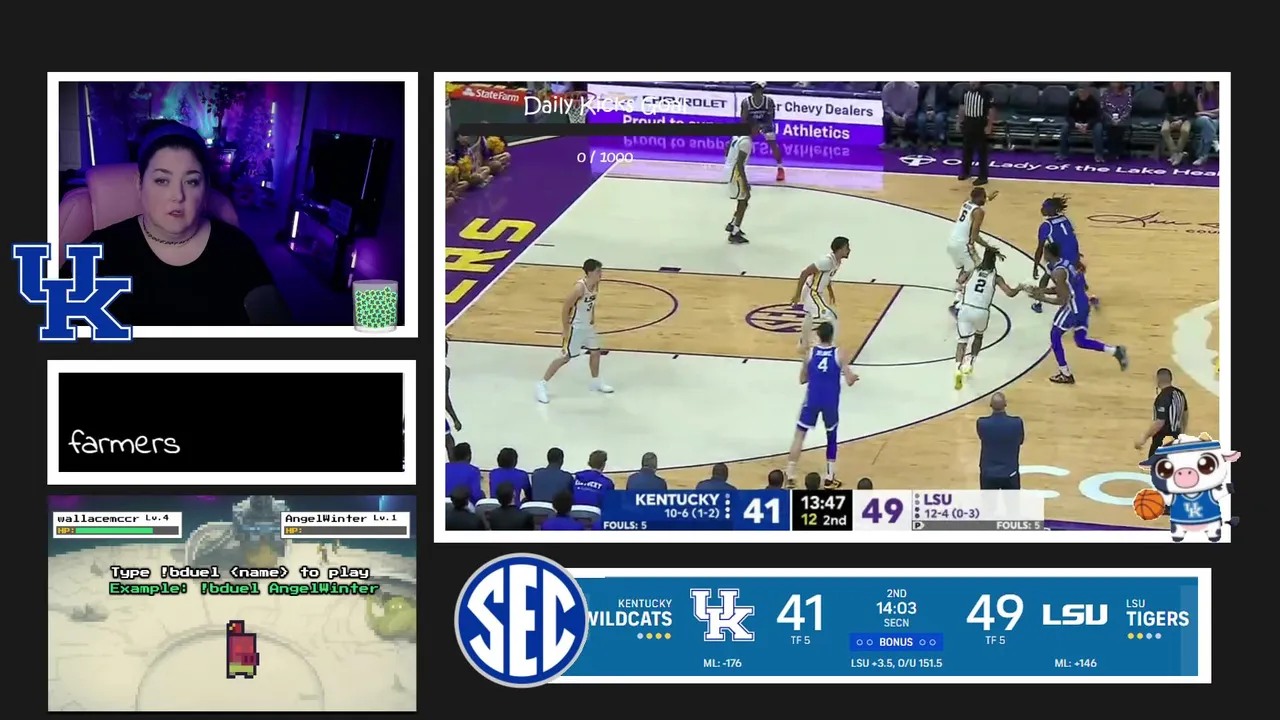Image resolution: width=1280 pixels, height=720 pixels.
Task: Click the large UK logo overlapping the webcam
Action: pyautogui.click(x=72, y=292)
